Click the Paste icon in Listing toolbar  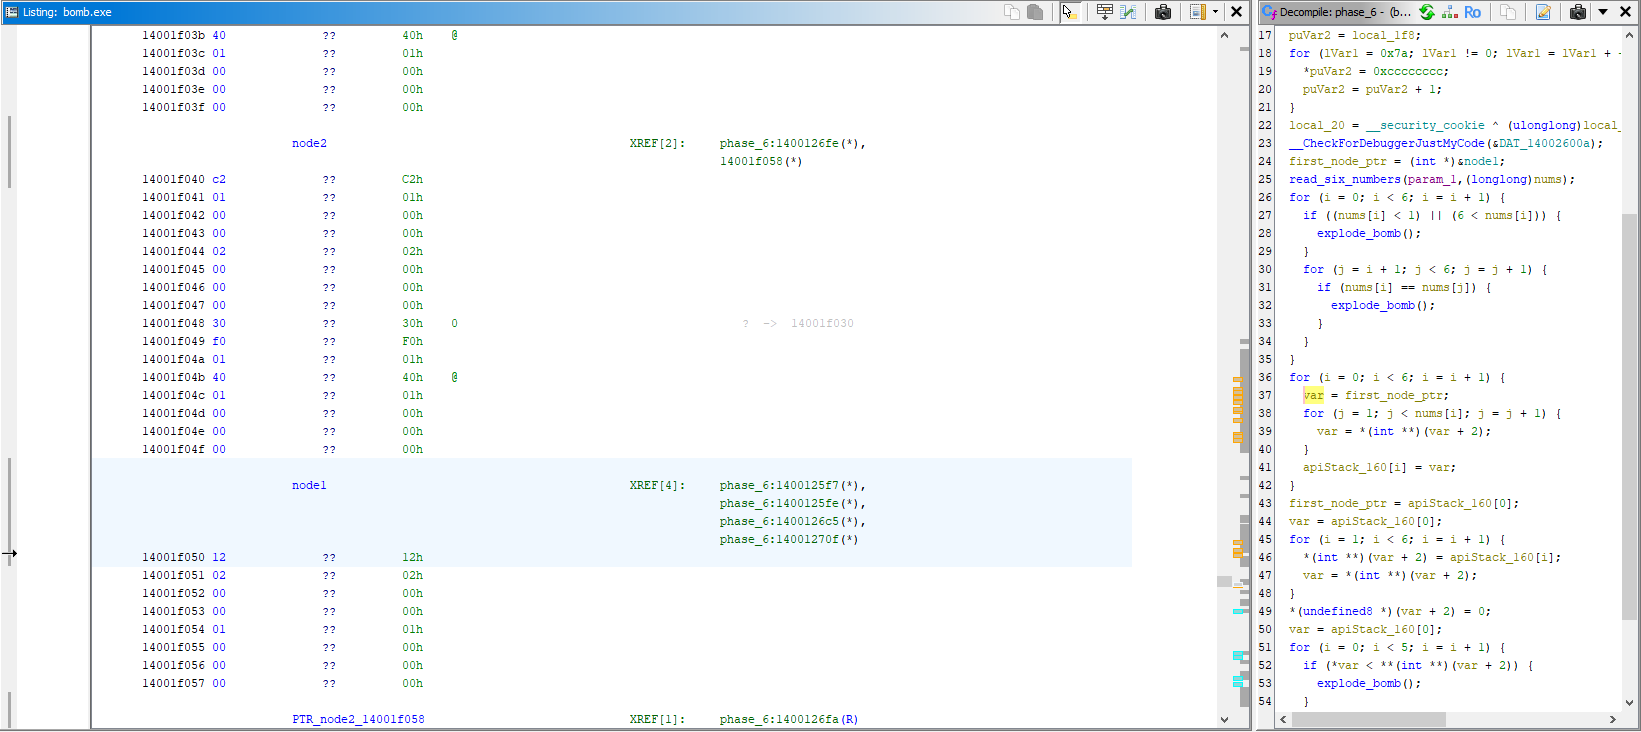[1035, 12]
